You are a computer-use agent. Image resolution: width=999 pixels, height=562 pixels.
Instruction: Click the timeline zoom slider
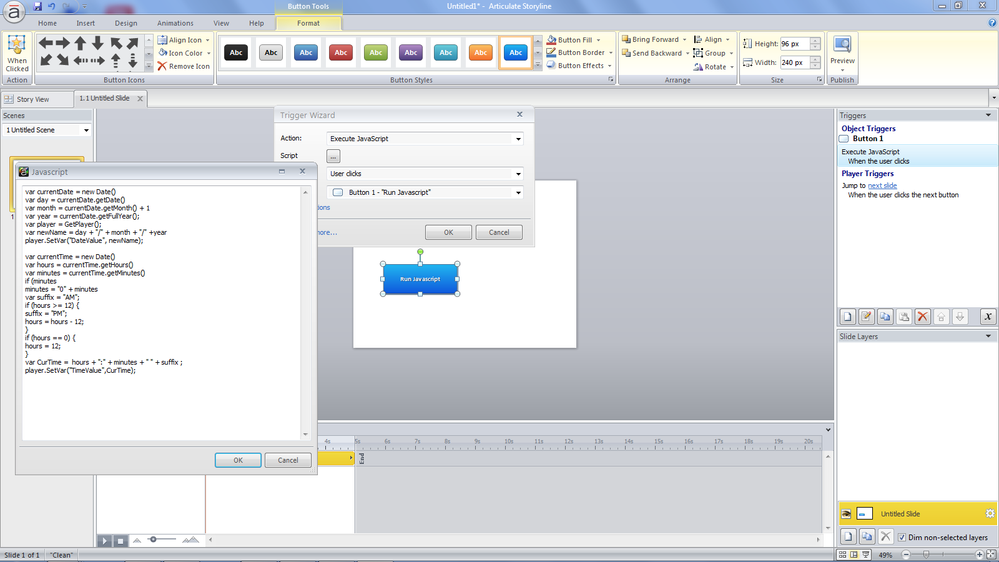[x=153, y=539]
